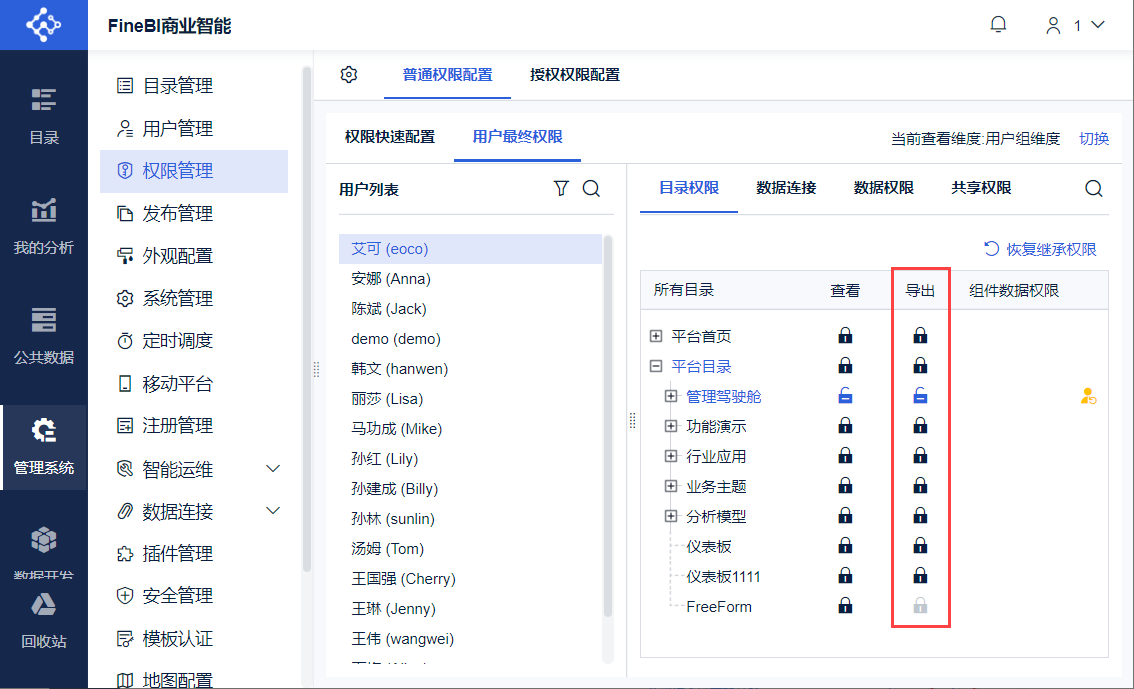Click the search icon in user list
This screenshot has width=1134, height=689.
(592, 189)
